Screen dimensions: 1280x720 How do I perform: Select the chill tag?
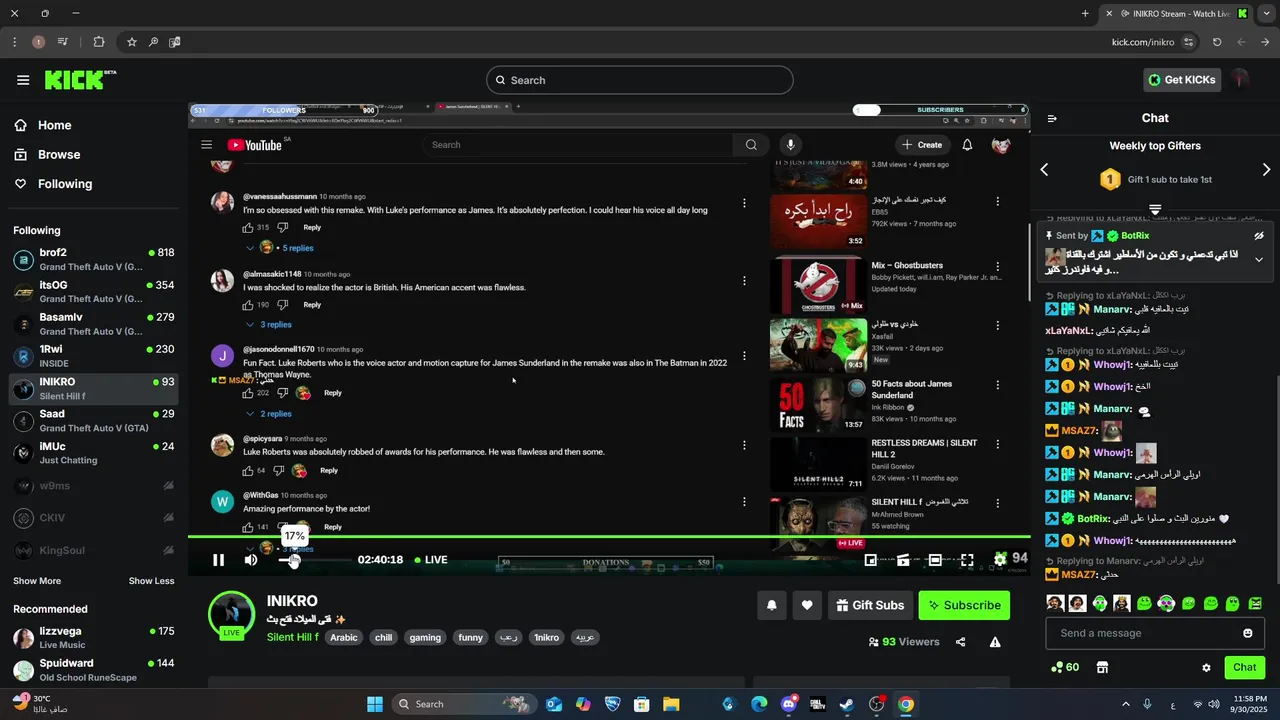[383, 637]
